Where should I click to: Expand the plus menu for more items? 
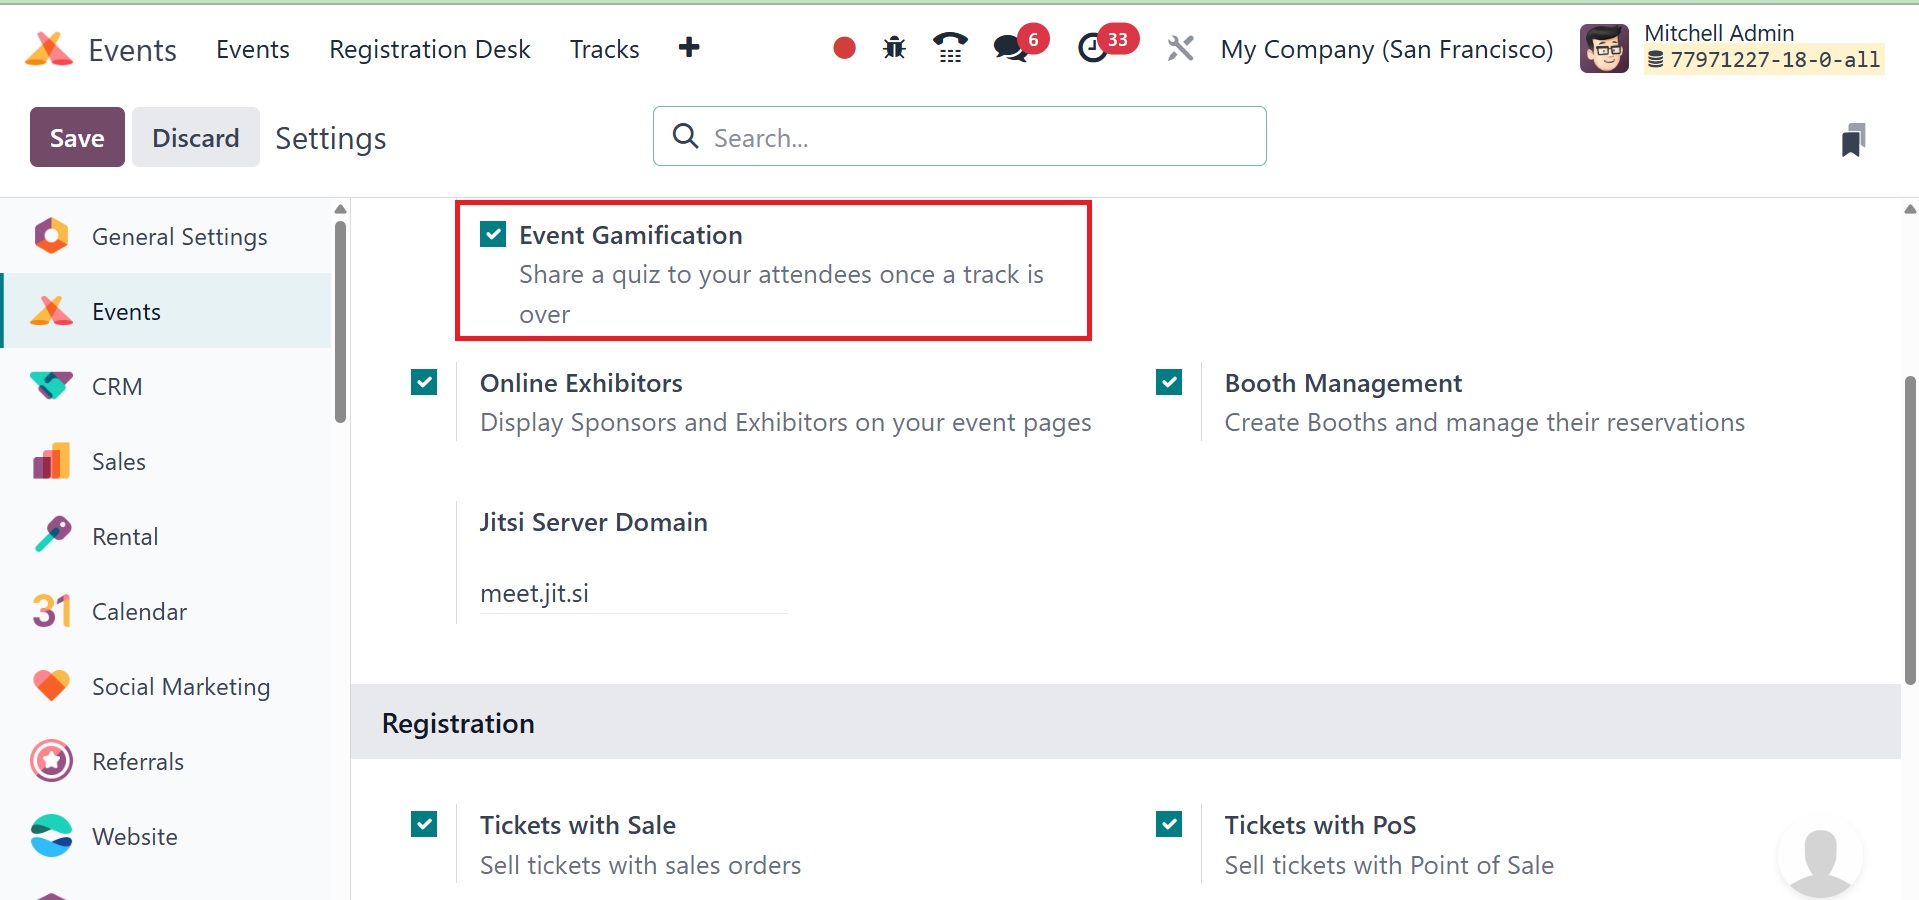point(688,48)
